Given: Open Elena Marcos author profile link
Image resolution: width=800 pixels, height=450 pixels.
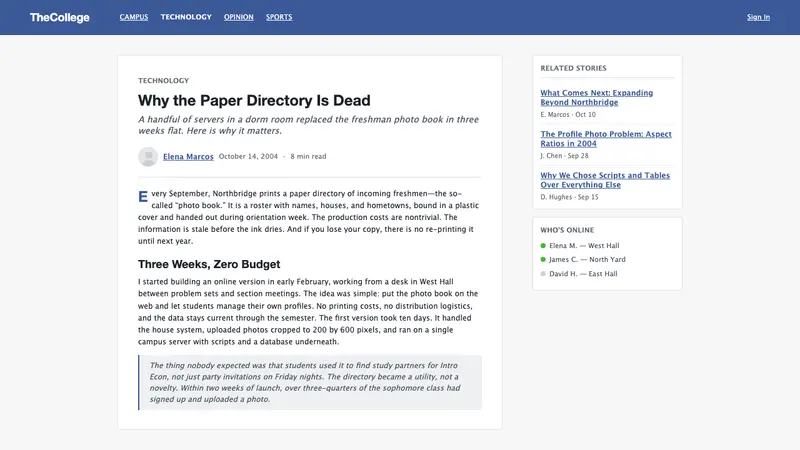Looking at the screenshot, I should point(188,157).
